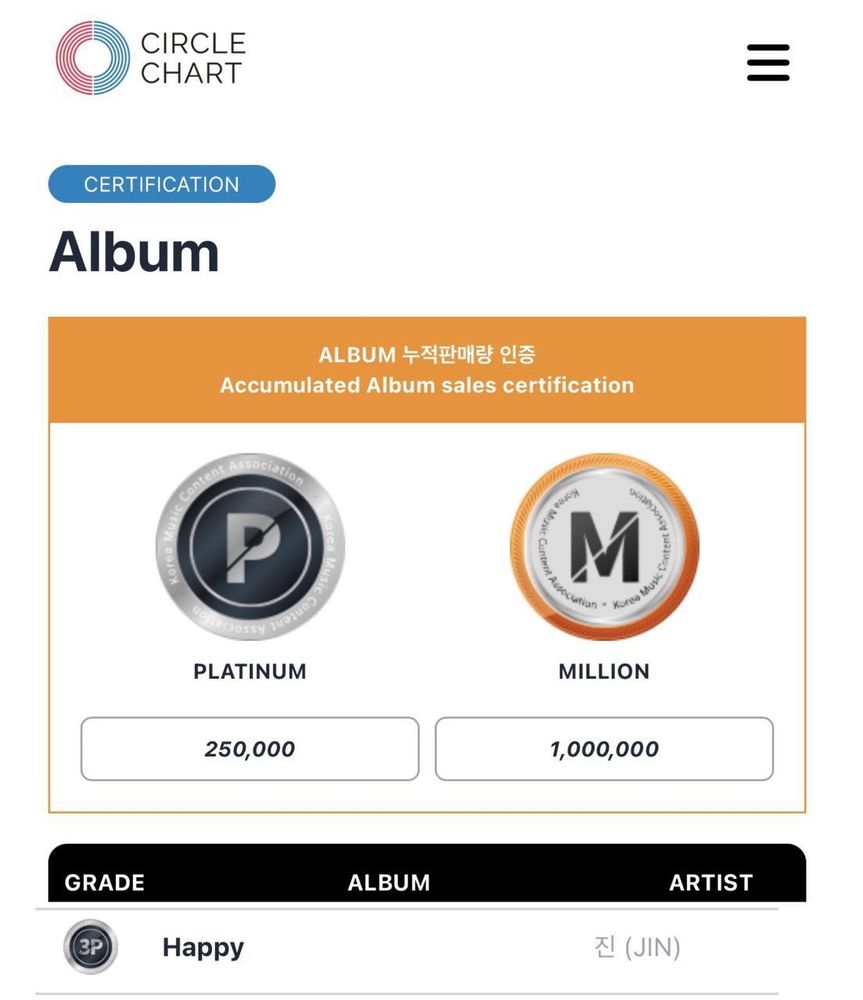The height and width of the screenshot is (1000, 863).
Task: Open the hamburger menu
Action: 768,62
